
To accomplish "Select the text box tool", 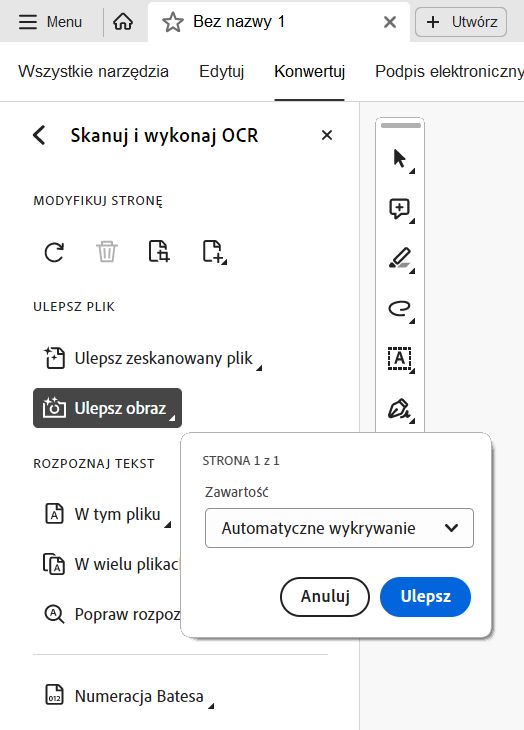I will click(x=400, y=359).
